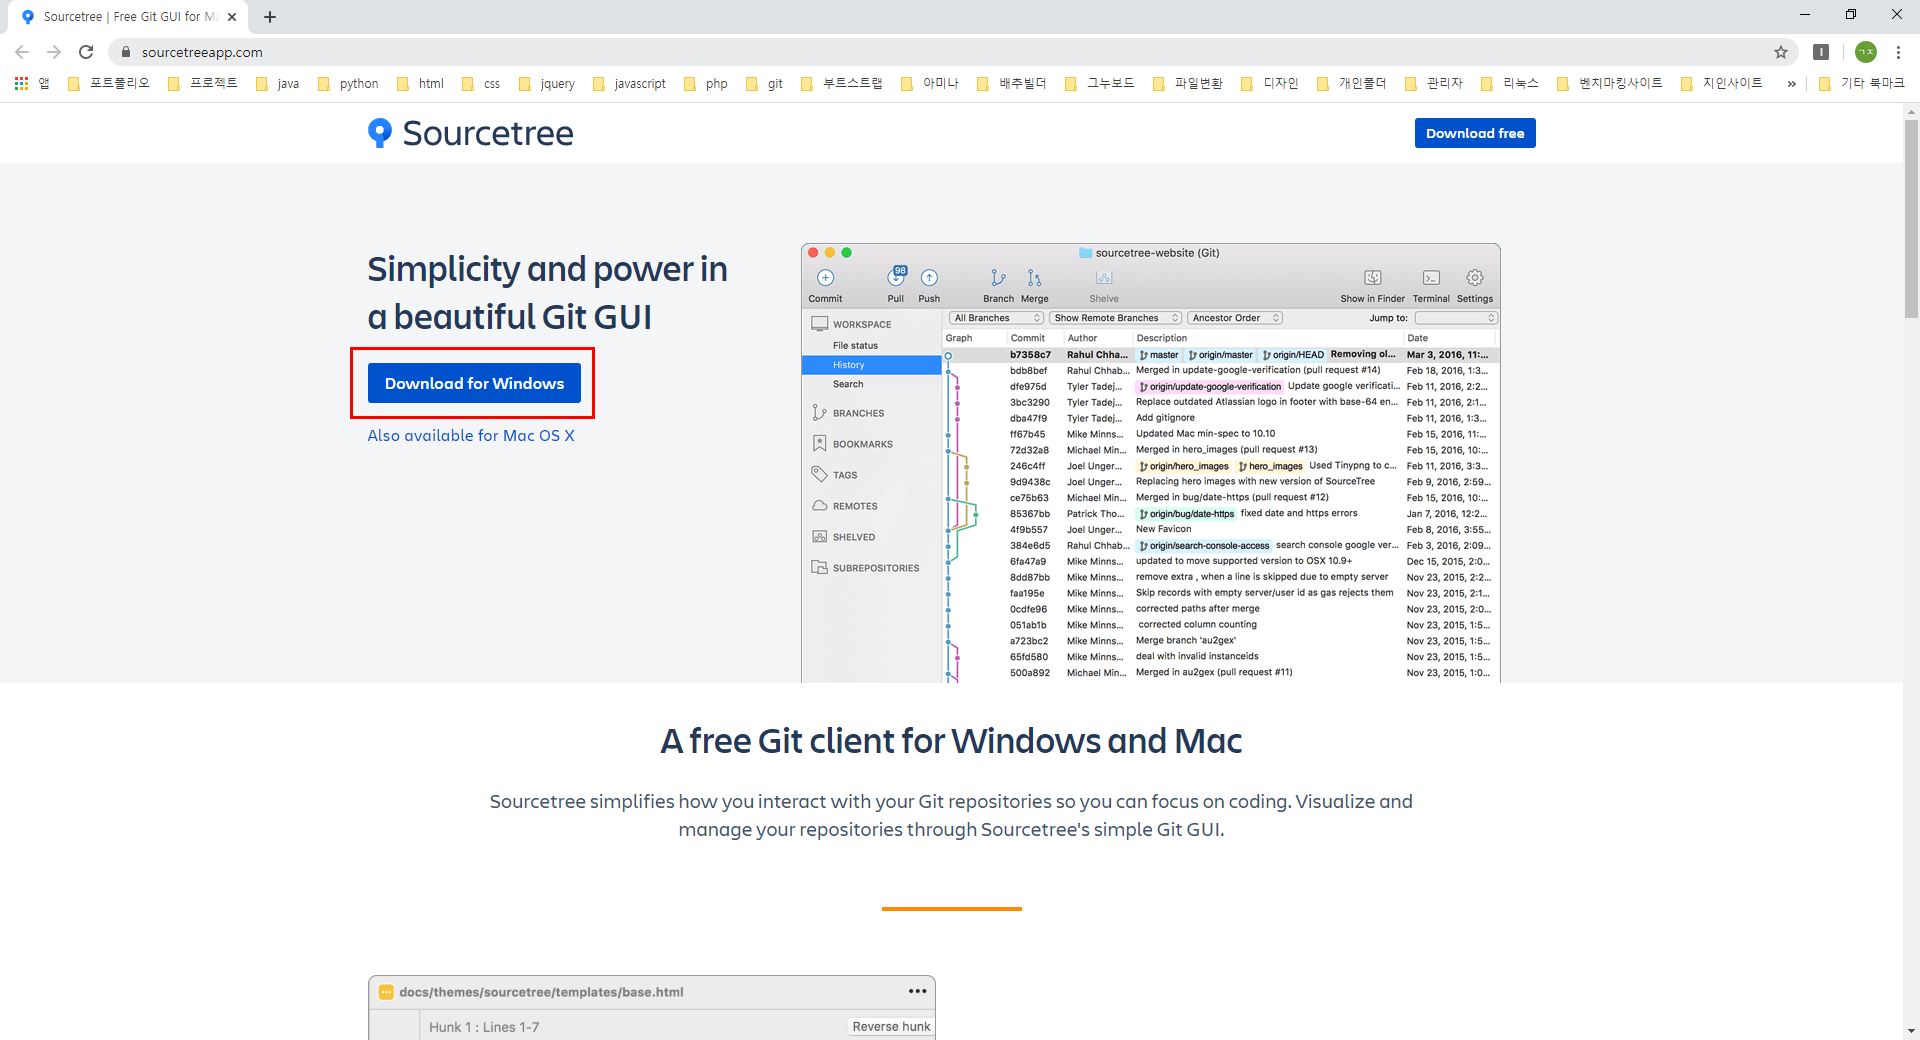The width and height of the screenshot is (1920, 1040).
Task: Click the REMOTES cloud icon in sidebar
Action: (x=819, y=506)
